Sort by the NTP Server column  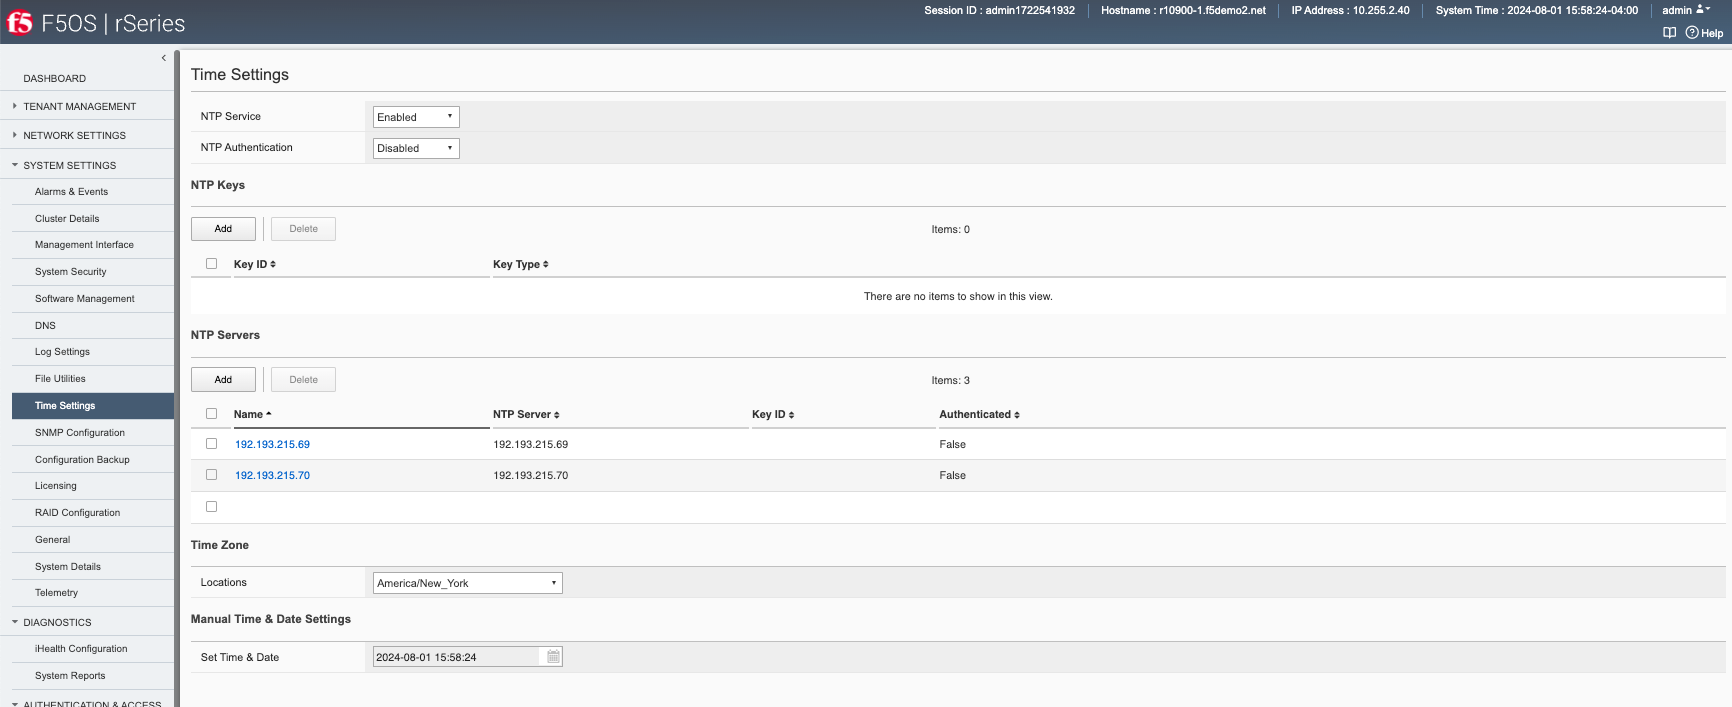pos(526,414)
